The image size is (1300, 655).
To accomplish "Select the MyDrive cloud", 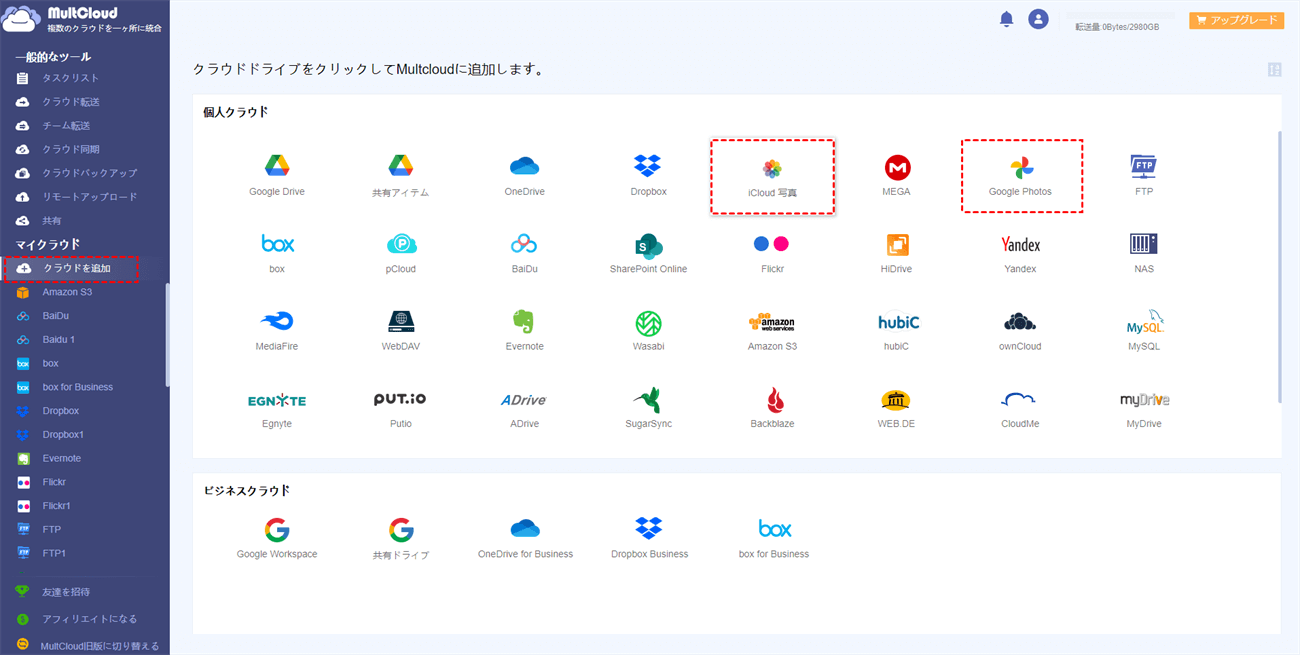I will click(1144, 408).
